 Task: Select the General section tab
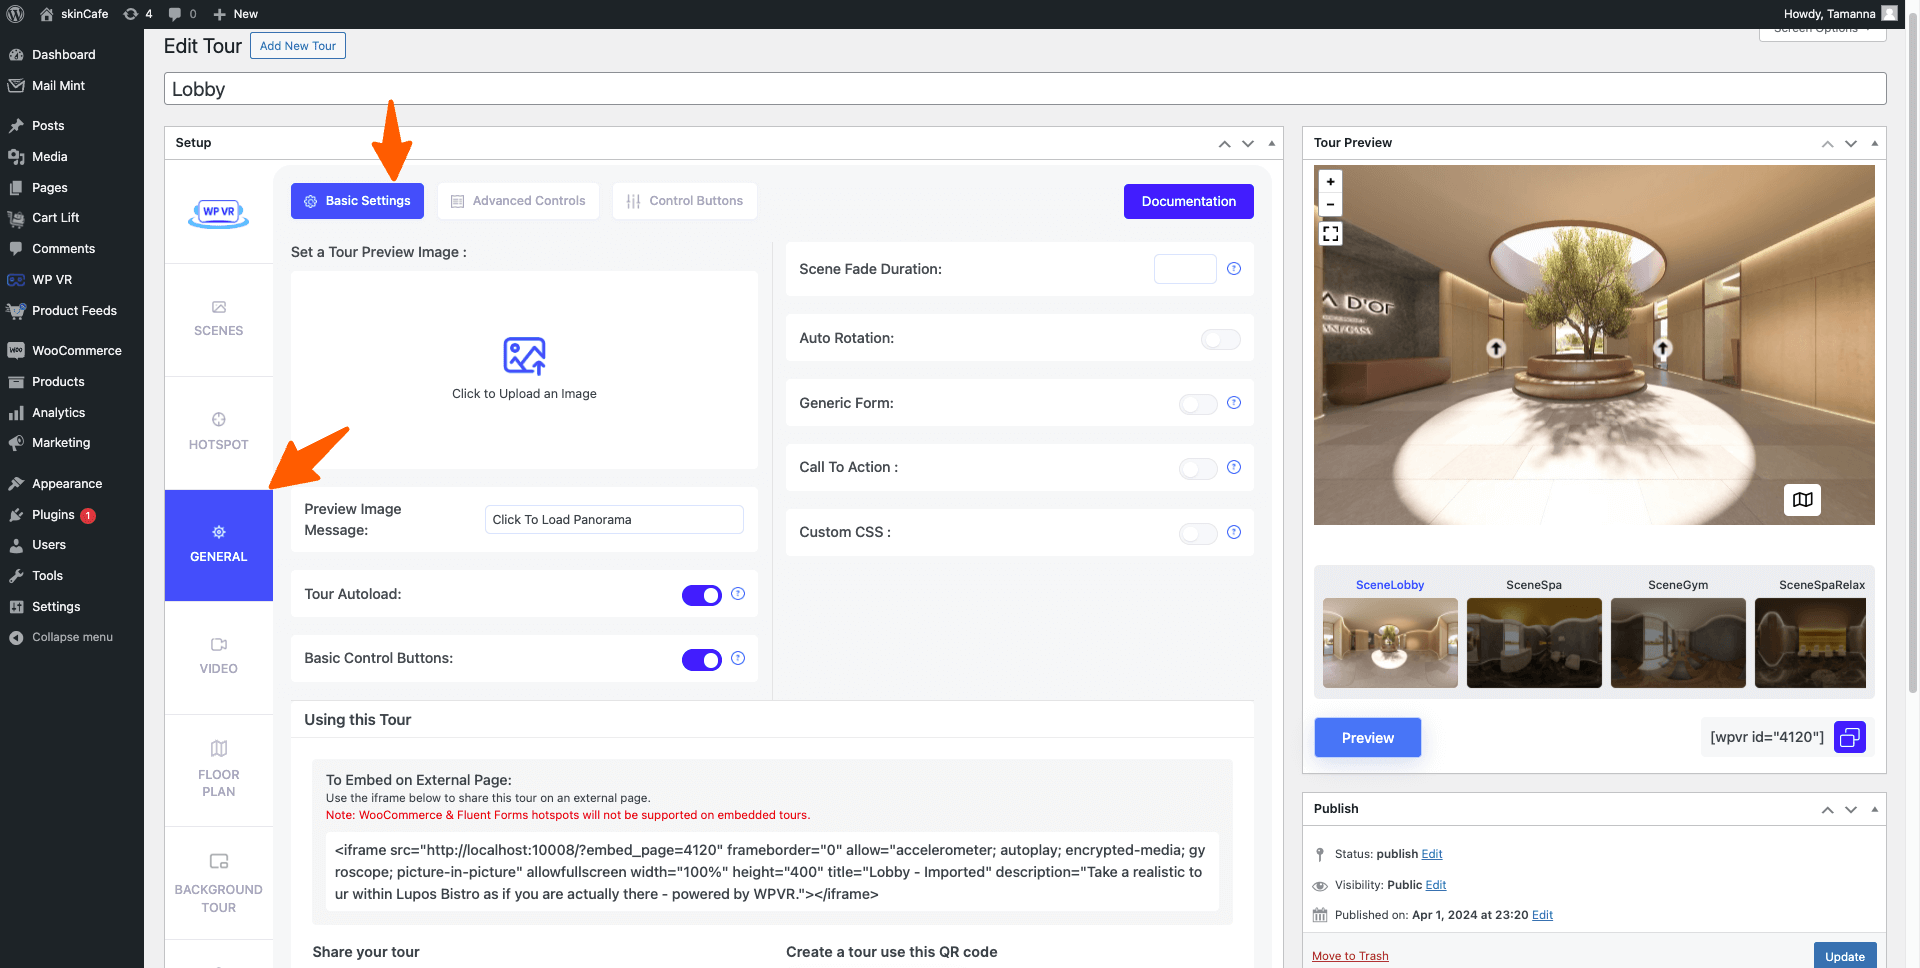pos(219,545)
